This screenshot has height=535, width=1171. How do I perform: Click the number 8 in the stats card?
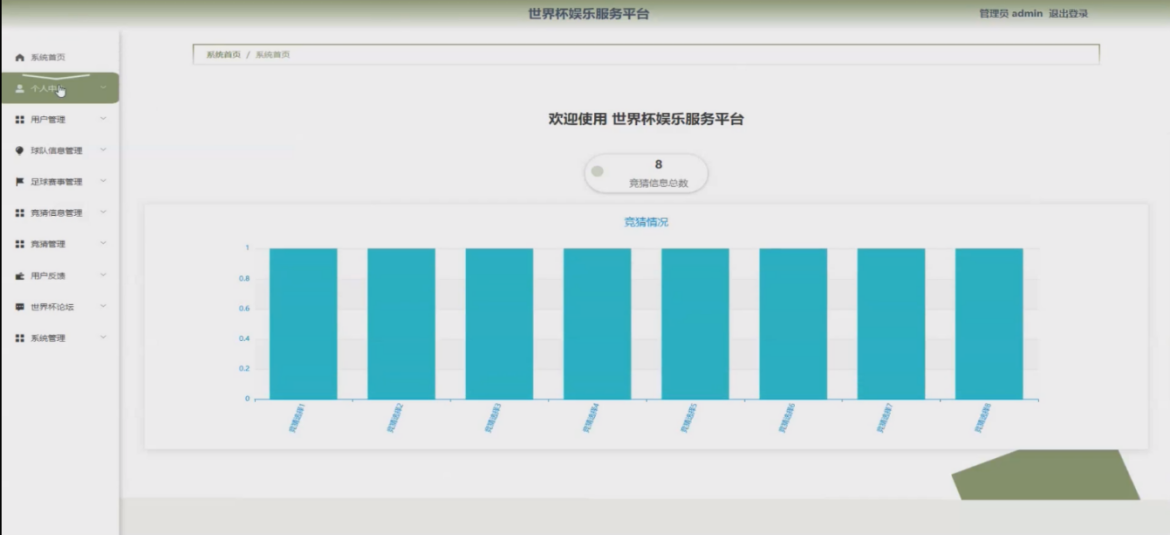(x=659, y=164)
